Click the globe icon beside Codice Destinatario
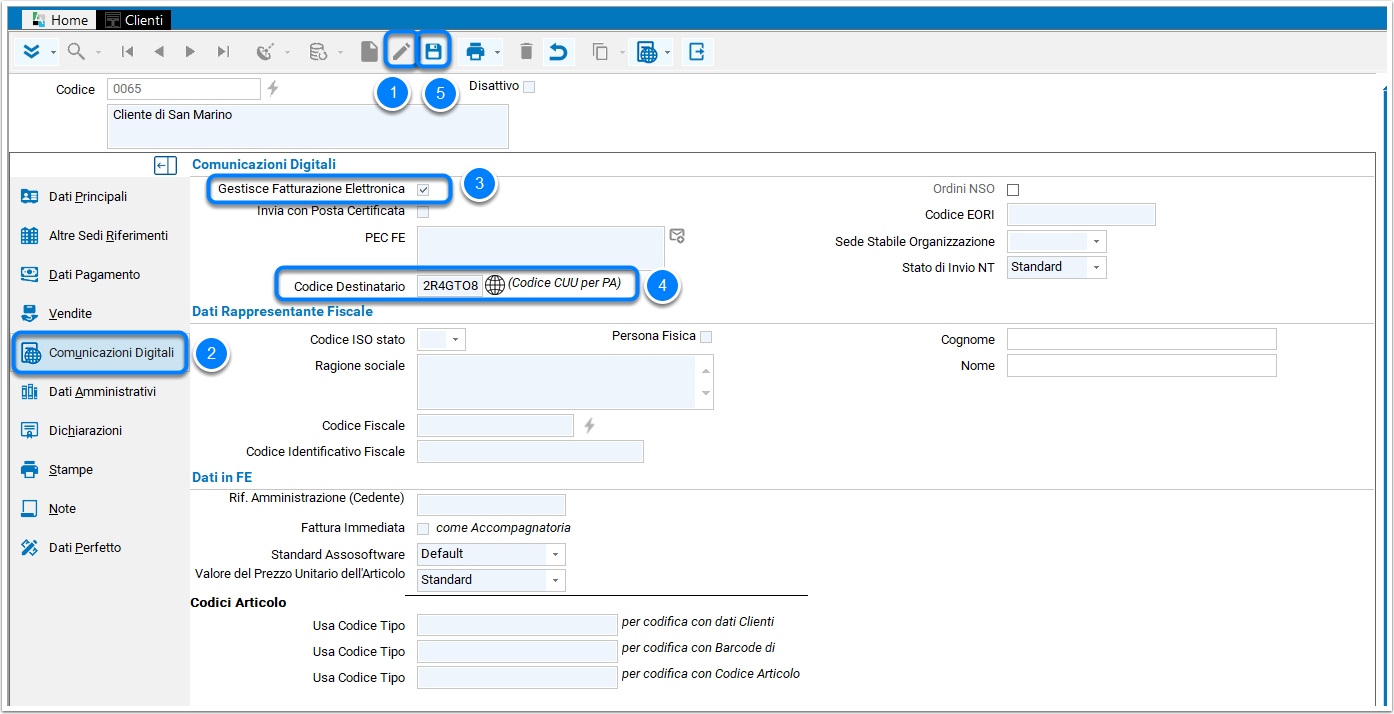The height and width of the screenshot is (714, 1394). tap(495, 285)
